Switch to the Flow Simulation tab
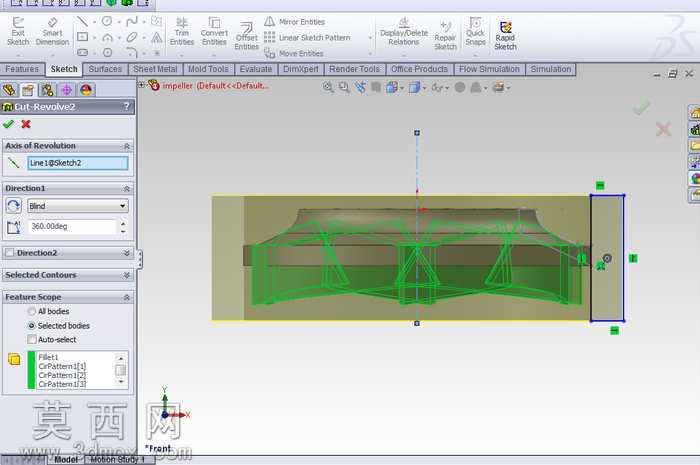The width and height of the screenshot is (700, 465). pyautogui.click(x=489, y=69)
